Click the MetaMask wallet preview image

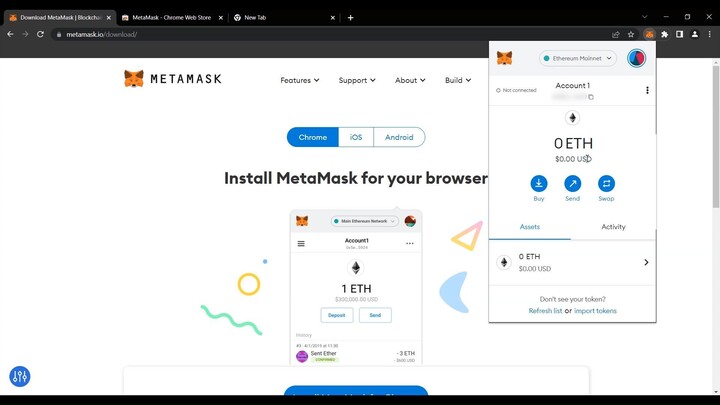[x=356, y=287]
